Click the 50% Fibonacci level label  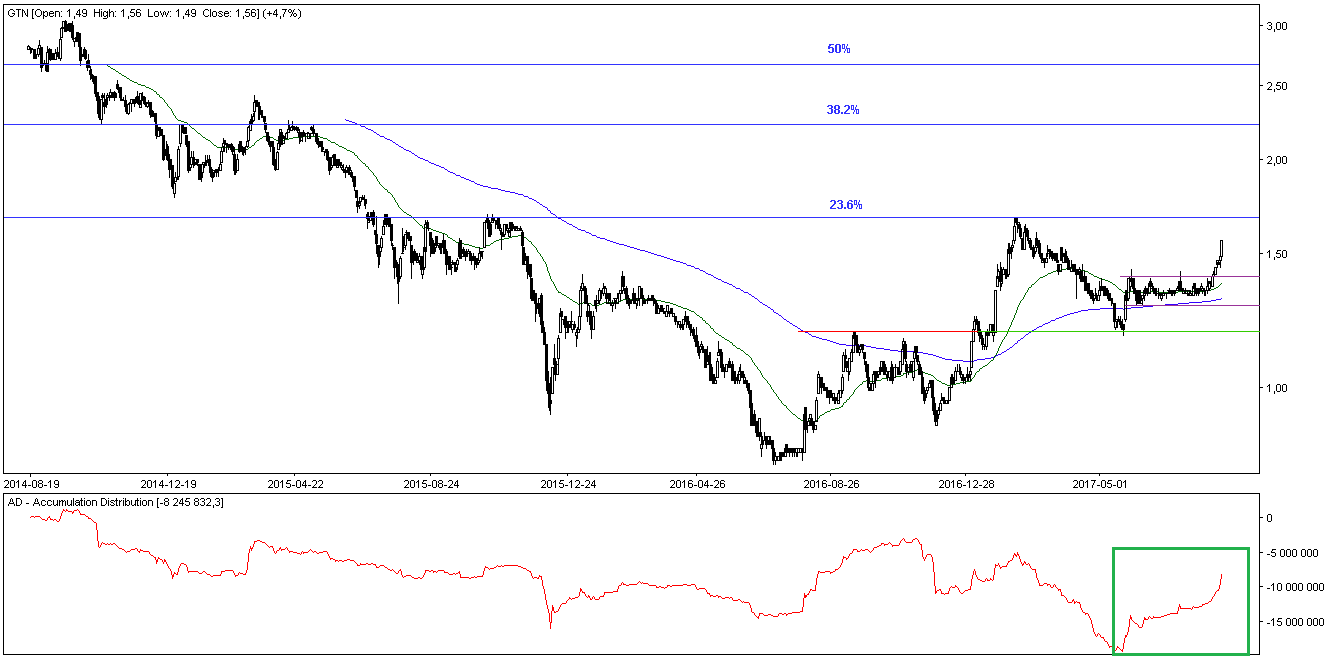pyautogui.click(x=839, y=49)
